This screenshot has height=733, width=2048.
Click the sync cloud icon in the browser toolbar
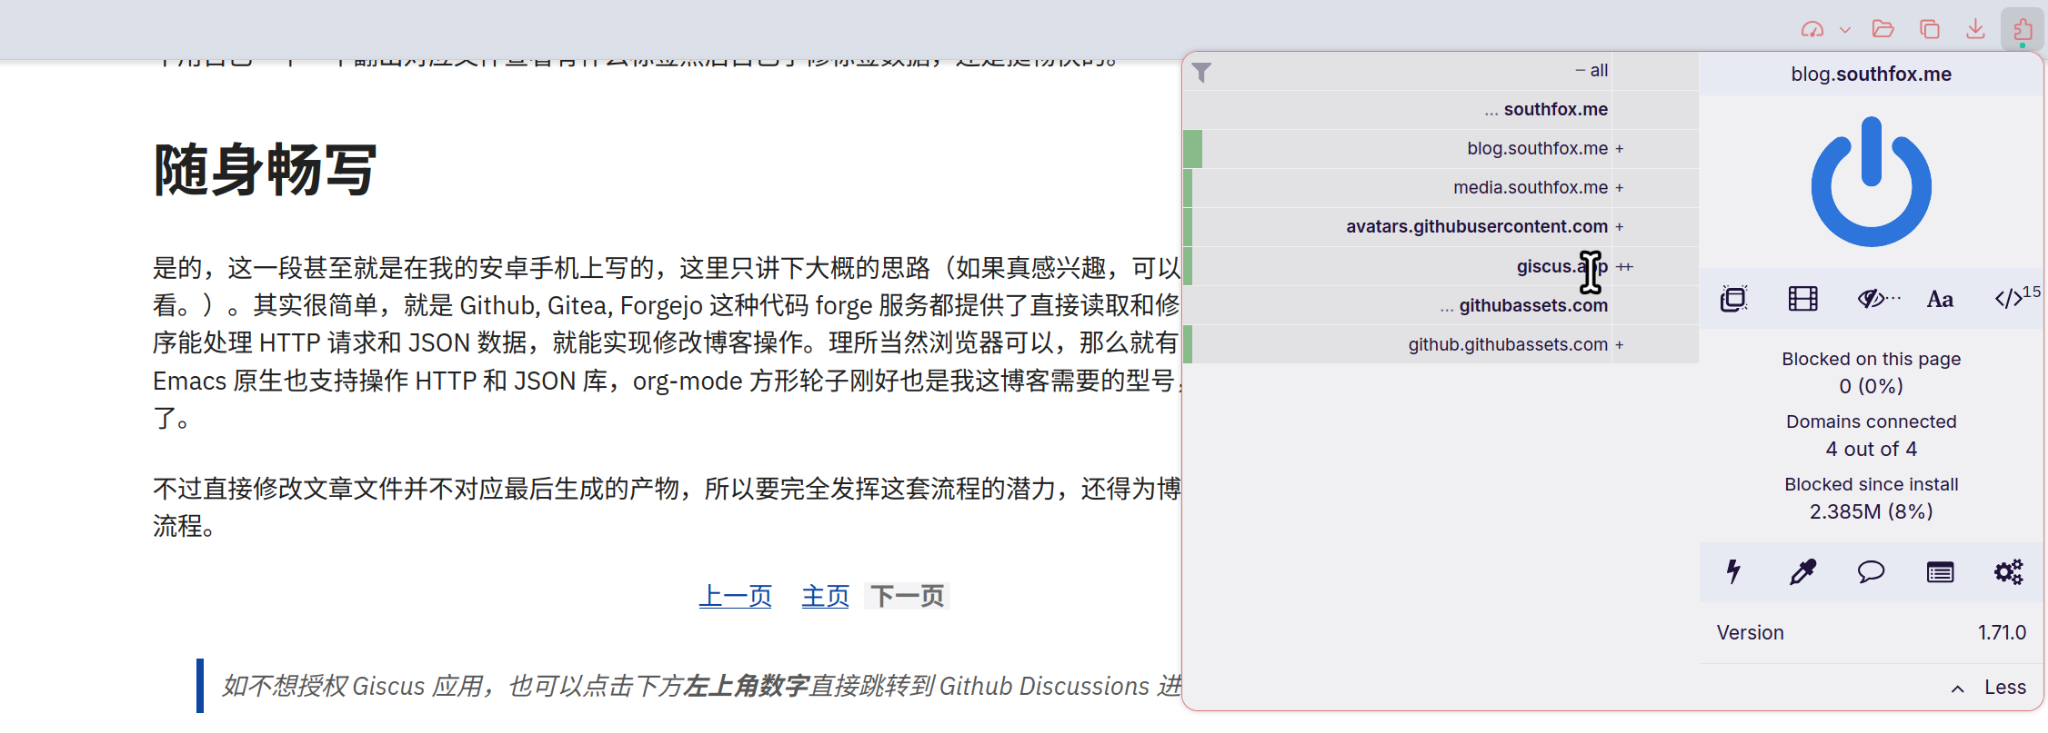tap(1813, 29)
